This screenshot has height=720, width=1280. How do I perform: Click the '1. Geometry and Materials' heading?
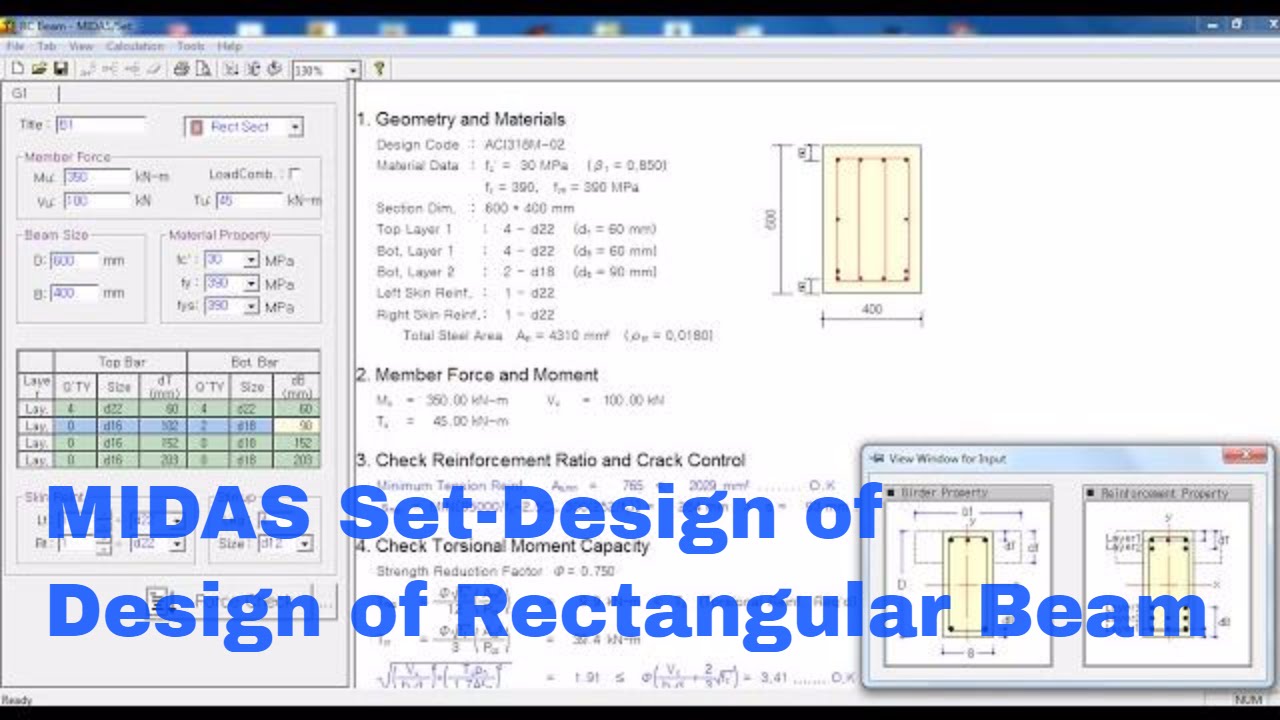click(461, 119)
